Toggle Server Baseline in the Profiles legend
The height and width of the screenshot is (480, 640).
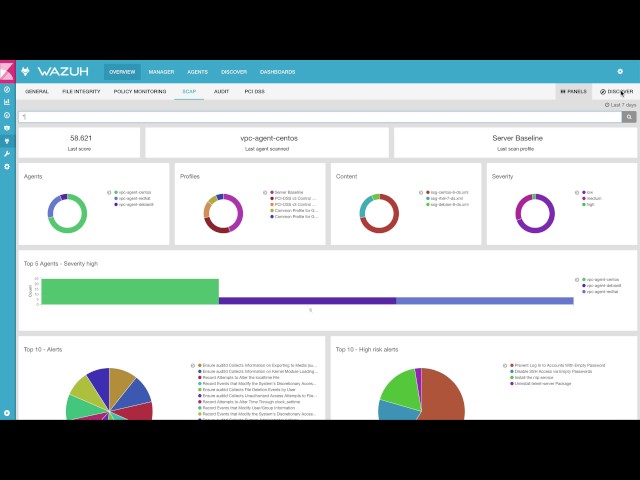coord(287,192)
